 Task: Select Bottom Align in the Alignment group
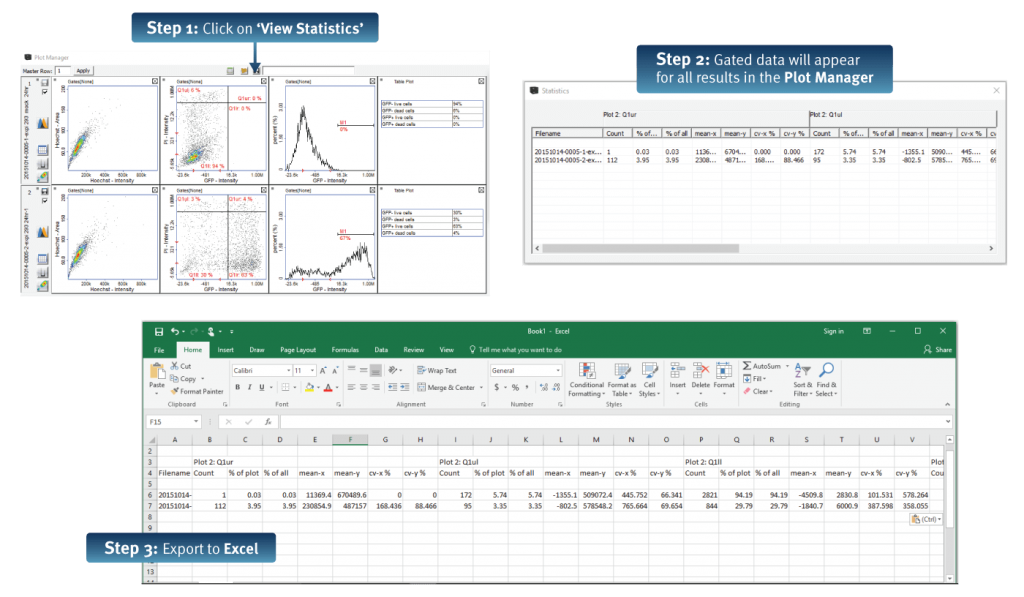click(376, 370)
